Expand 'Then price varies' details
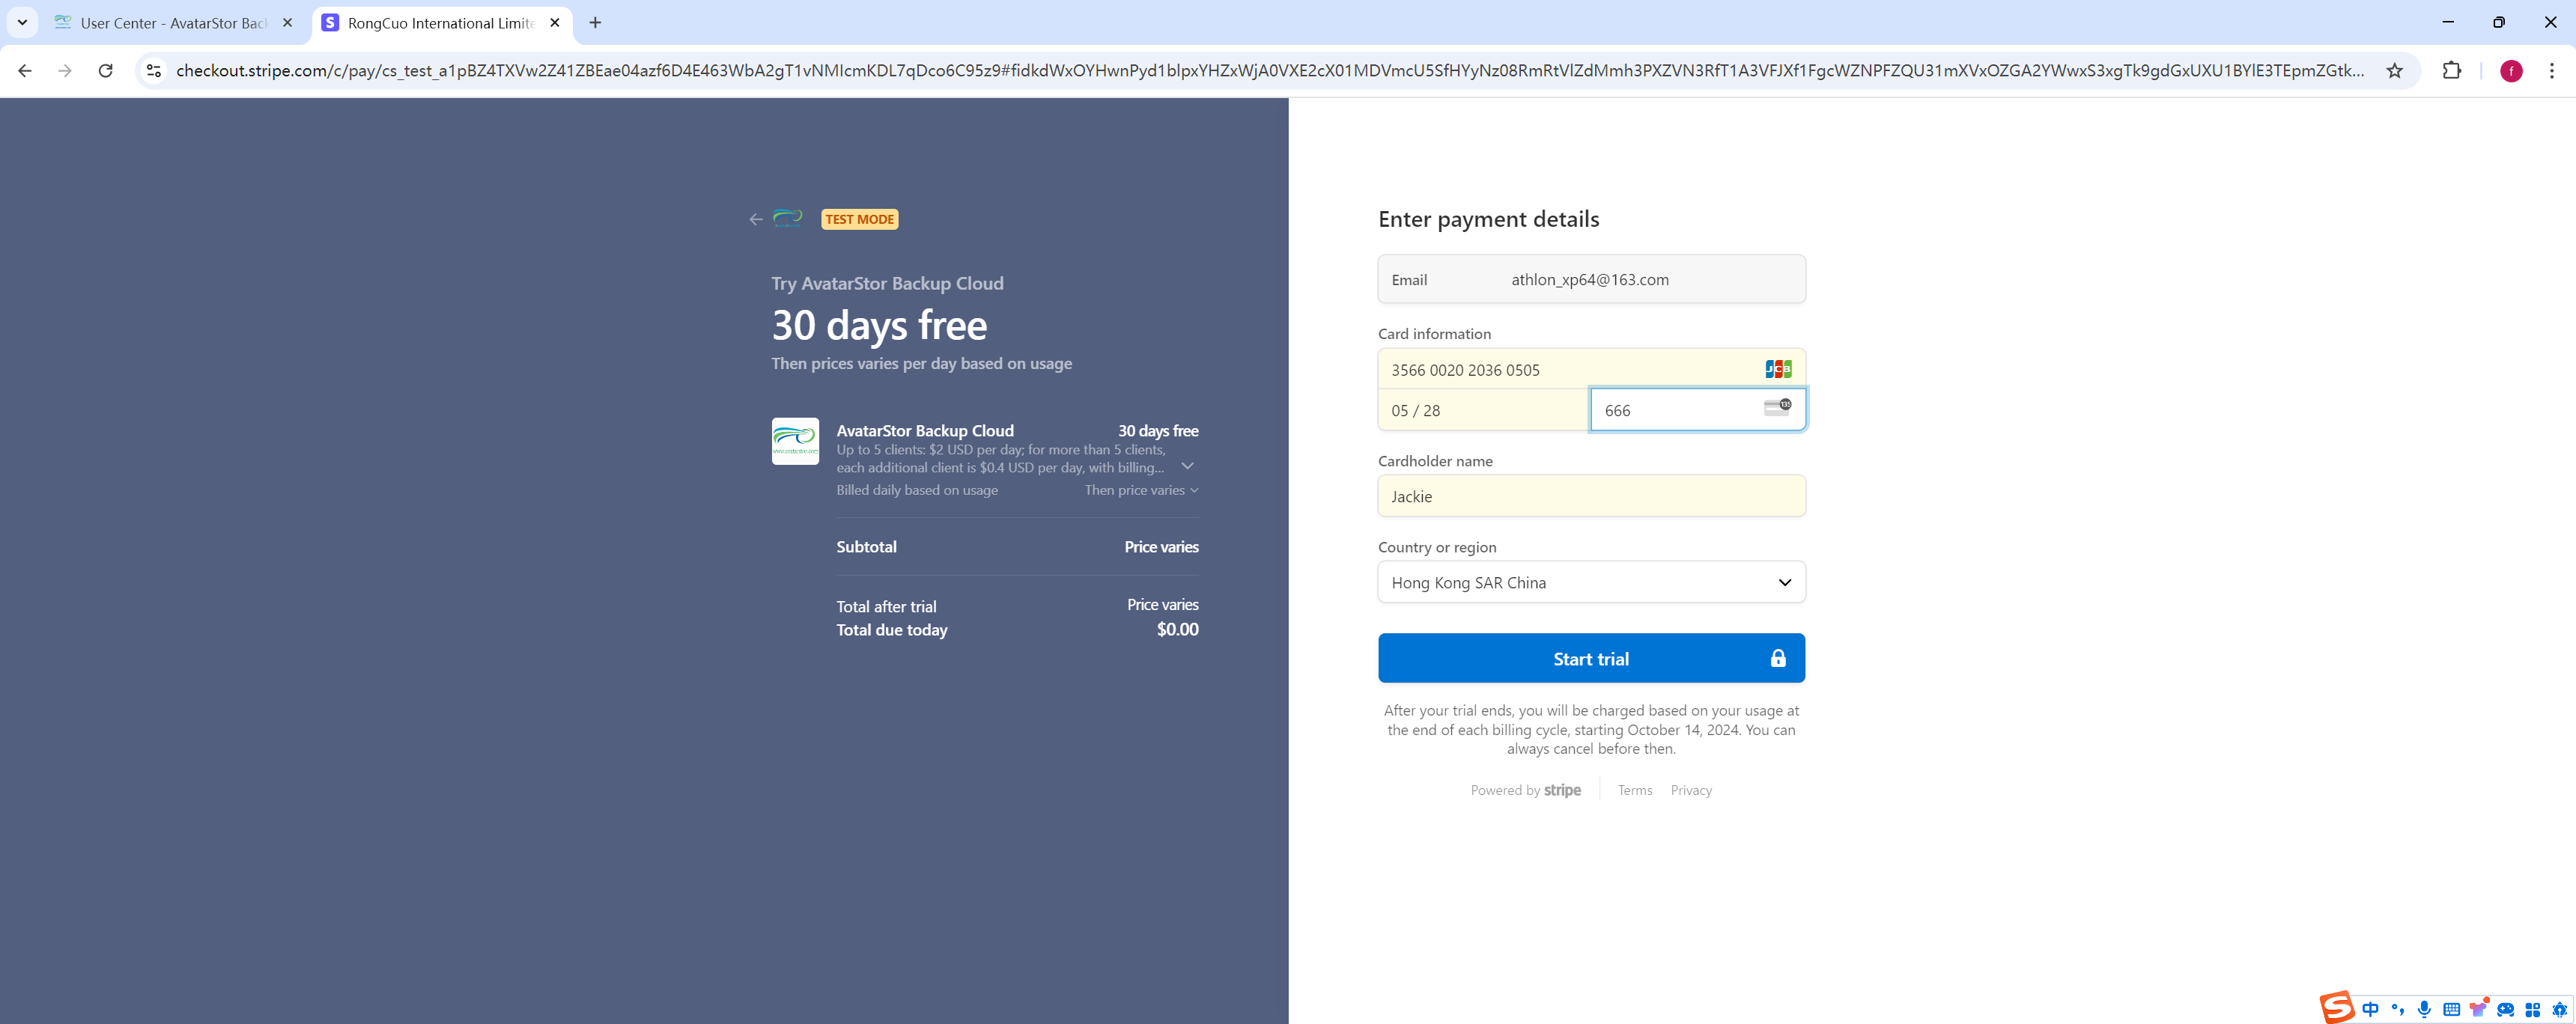The width and height of the screenshot is (2576, 1024). 1141,490
